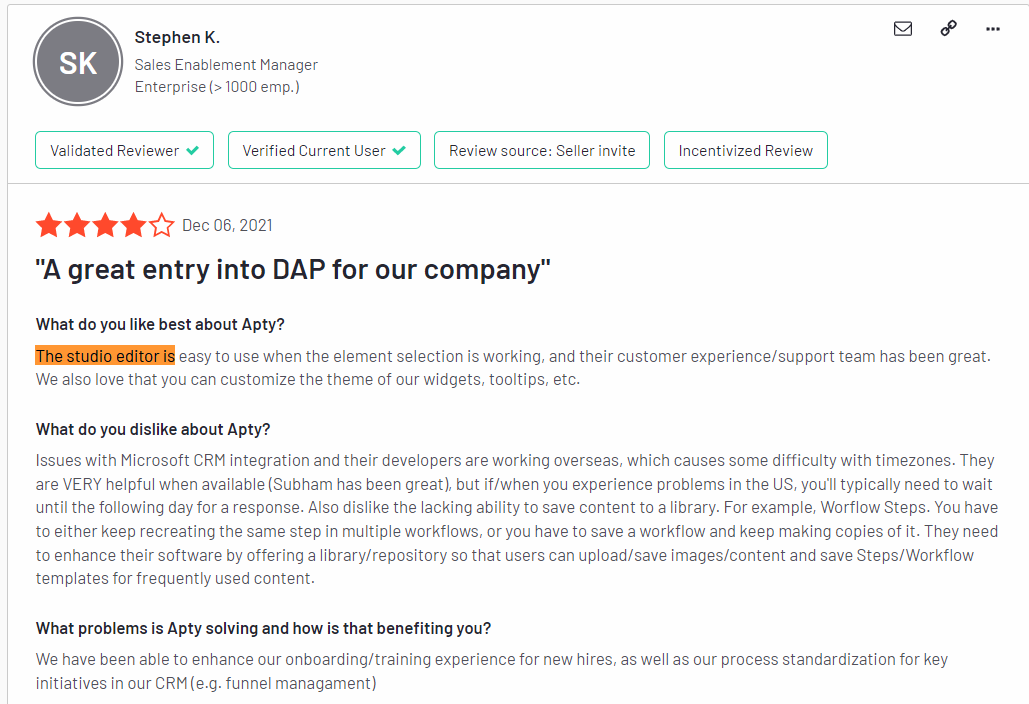Click the "What do you like best about Apty?" heading

(x=160, y=324)
